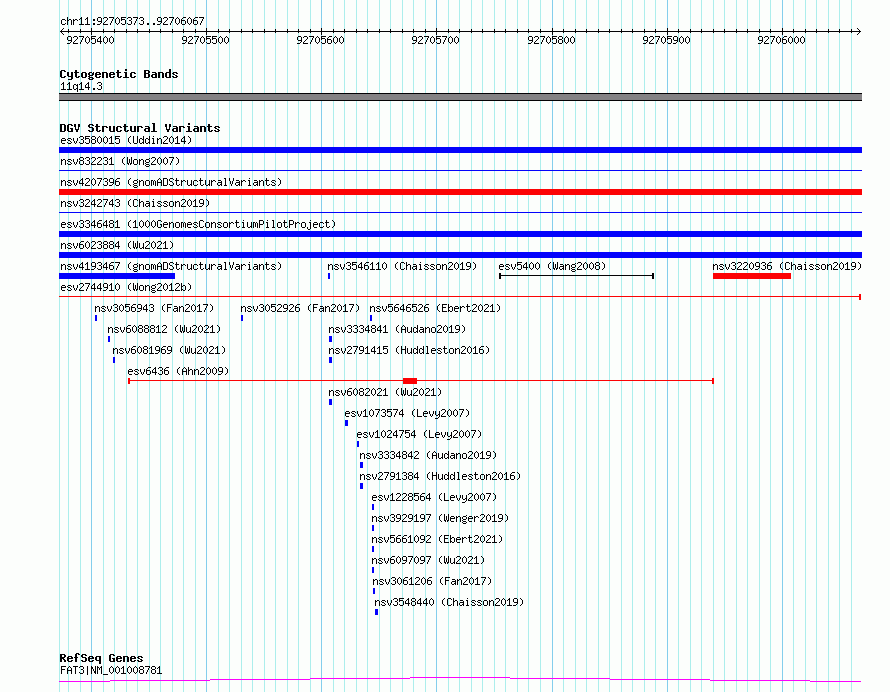
Task: Open esv3346481 1000GenomesConsortiumPilotProject label
Action: click(198, 224)
